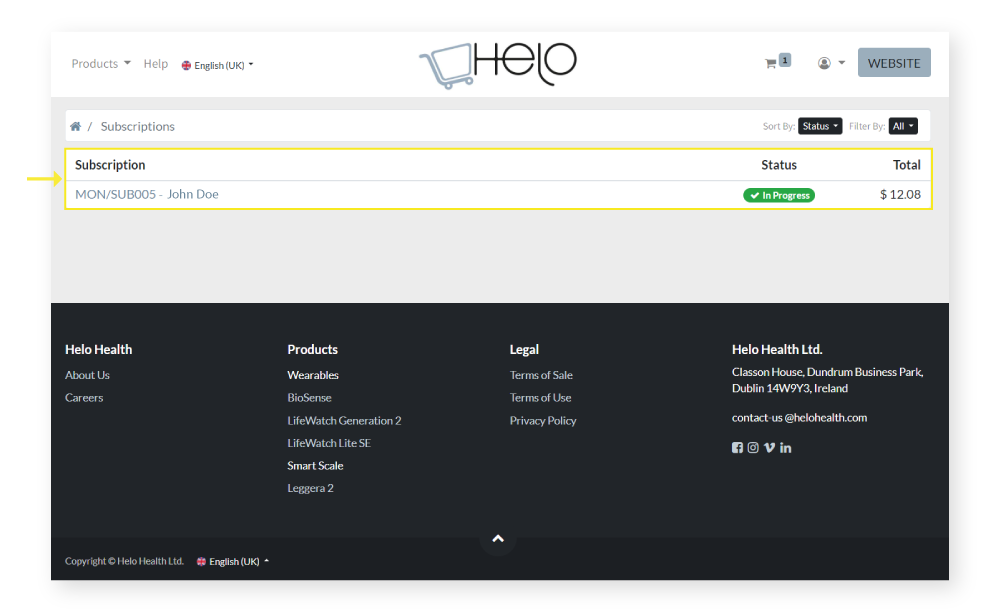Click the scroll-to-top arrow button
The width and height of the screenshot is (1000, 612).
click(498, 539)
